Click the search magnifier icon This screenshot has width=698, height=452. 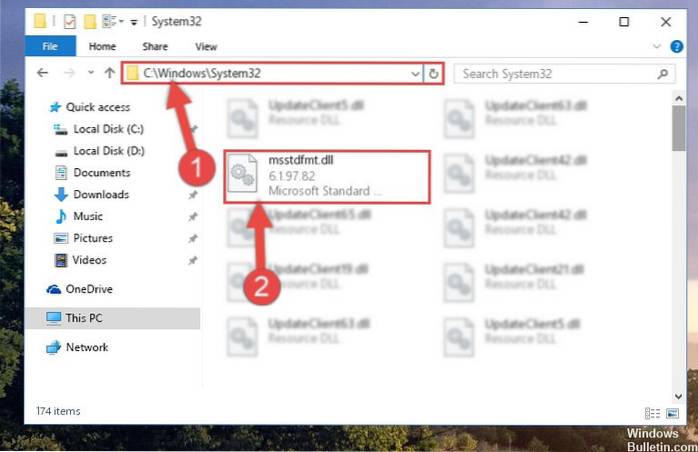(x=661, y=74)
